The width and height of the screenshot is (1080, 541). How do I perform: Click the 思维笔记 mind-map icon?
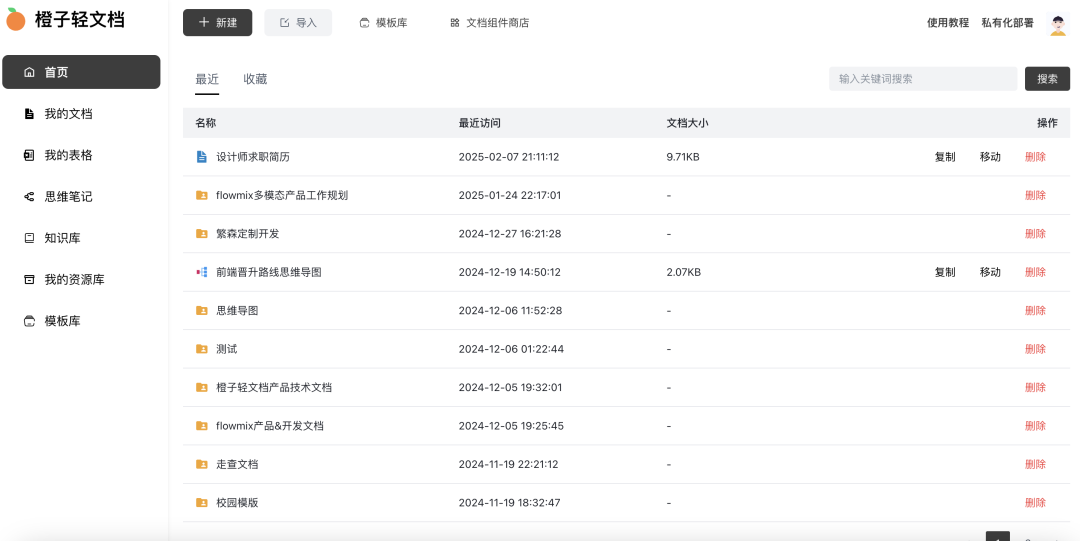tap(29, 196)
